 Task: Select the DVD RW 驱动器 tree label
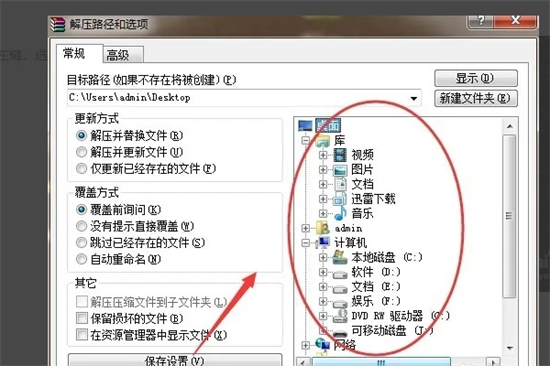tap(400, 316)
